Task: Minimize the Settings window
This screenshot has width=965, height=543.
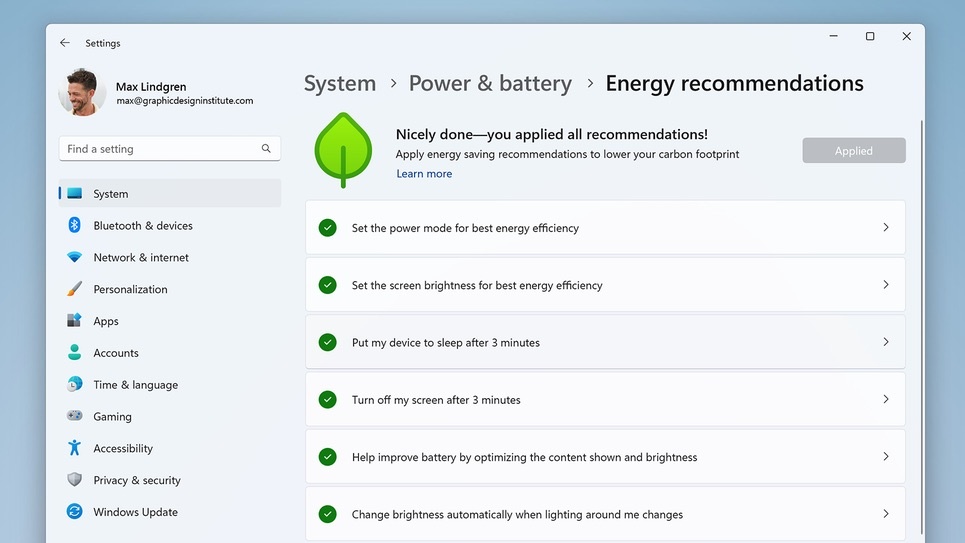Action: 833,36
